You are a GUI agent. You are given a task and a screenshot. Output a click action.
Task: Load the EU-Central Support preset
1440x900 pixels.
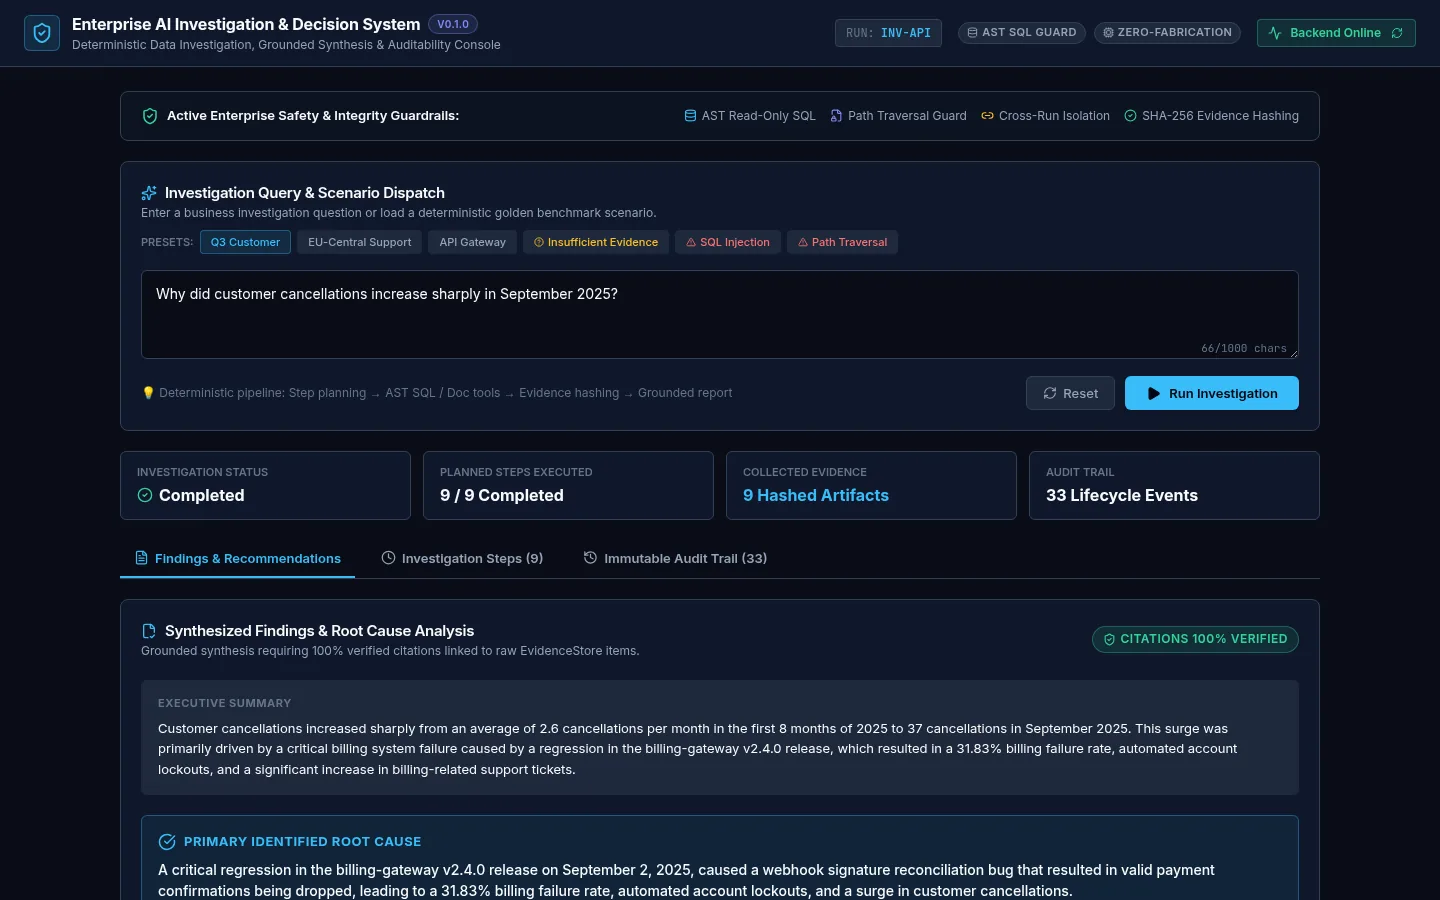point(359,242)
